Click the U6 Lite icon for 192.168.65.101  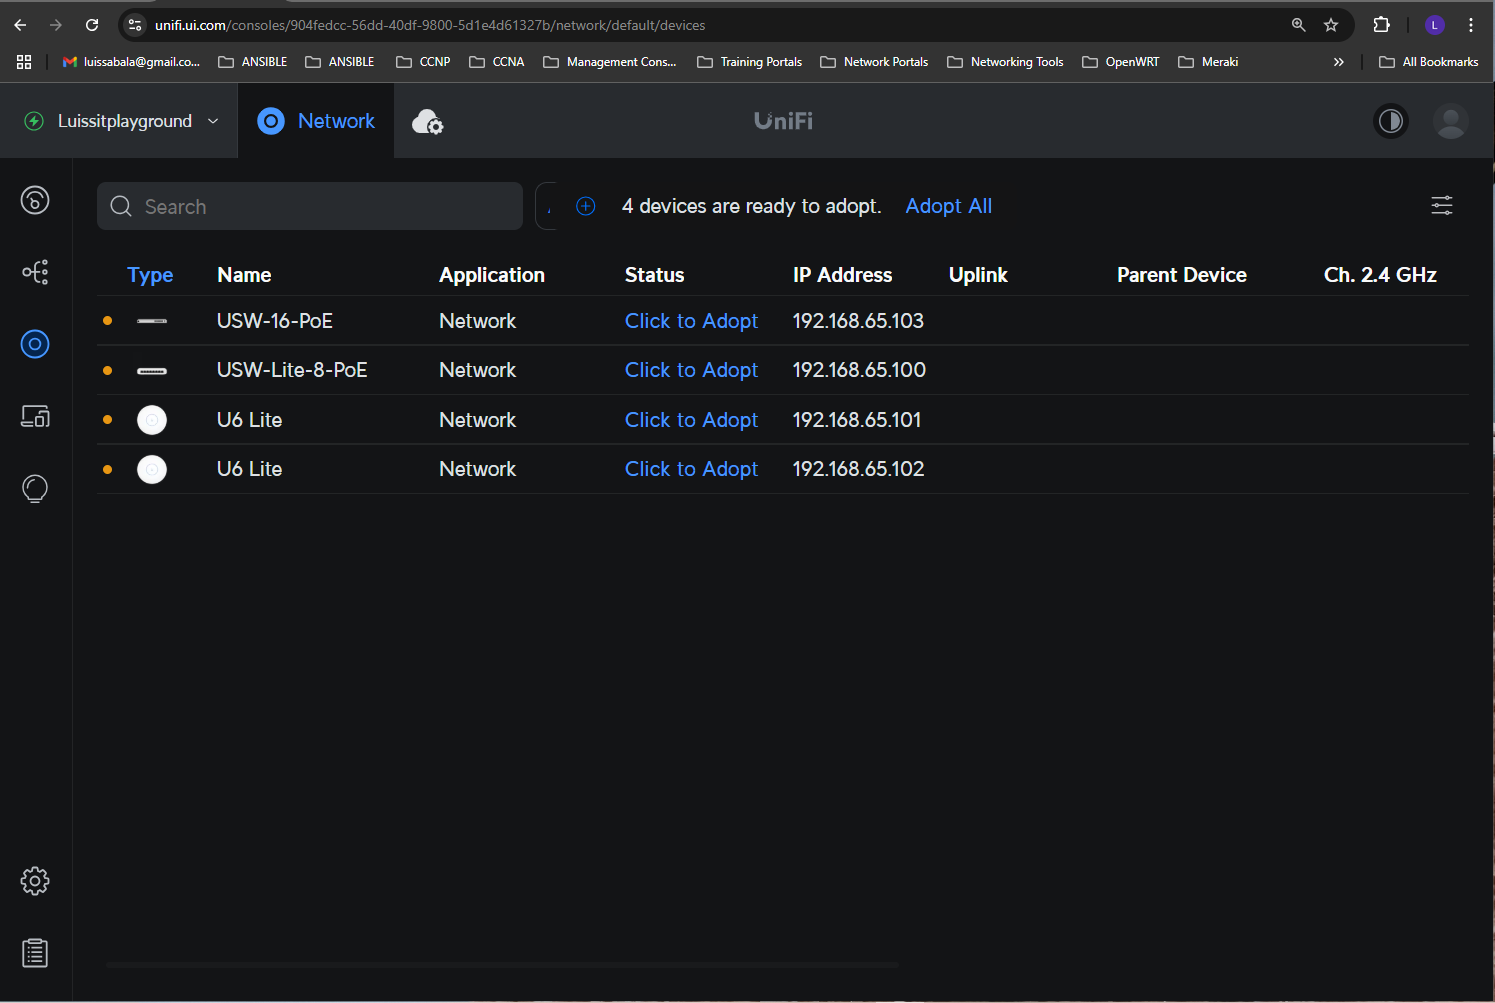pyautogui.click(x=152, y=420)
